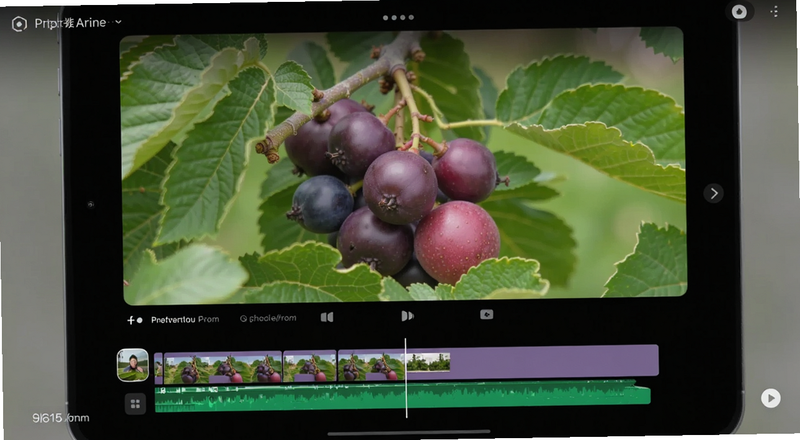The height and width of the screenshot is (440, 800).
Task: Open the vertical dots more-options menu
Action: tap(774, 11)
